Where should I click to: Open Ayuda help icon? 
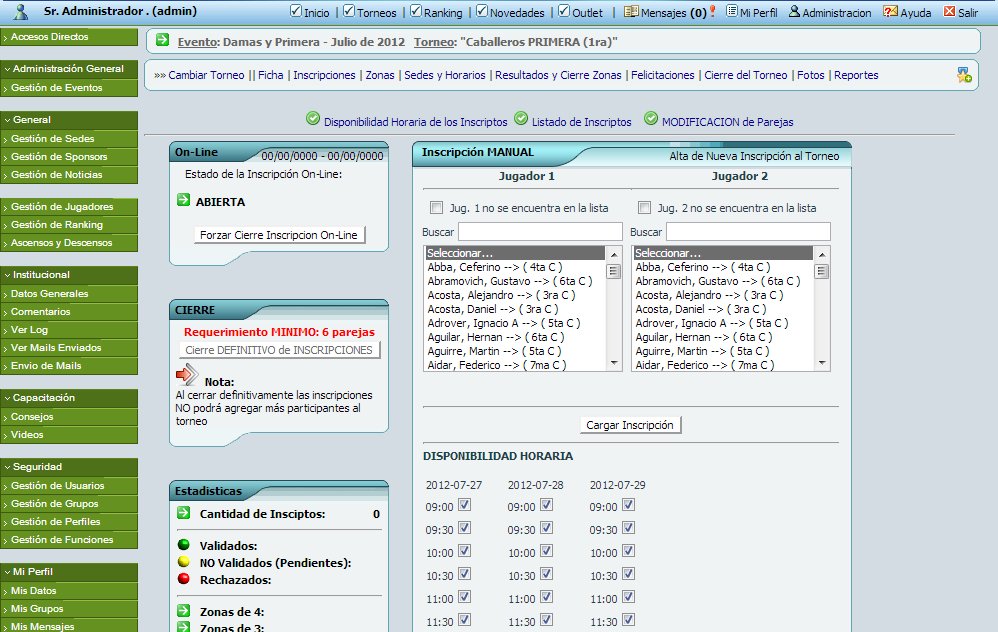[891, 12]
